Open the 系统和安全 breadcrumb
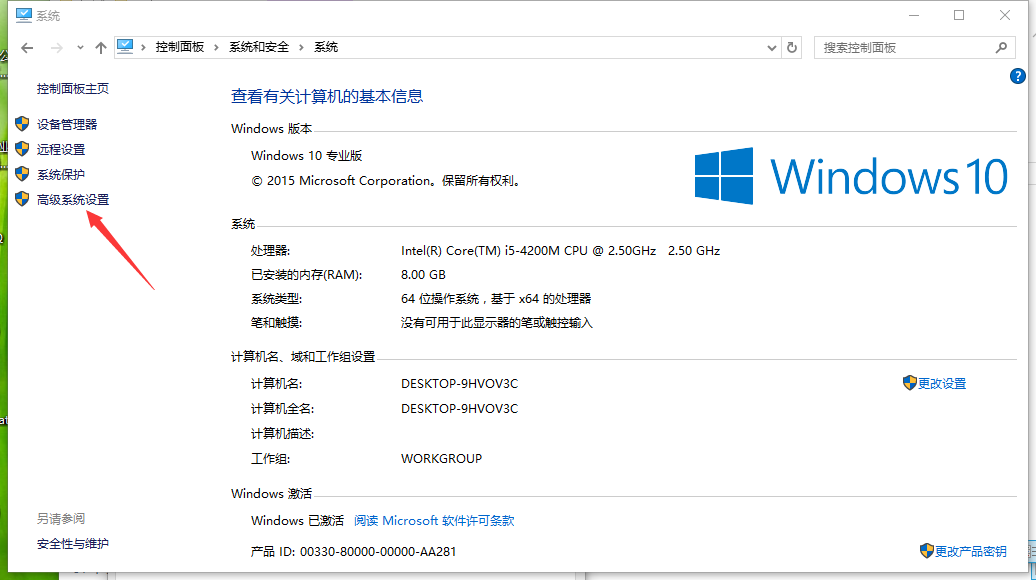Image resolution: width=1036 pixels, height=580 pixels. point(259,47)
